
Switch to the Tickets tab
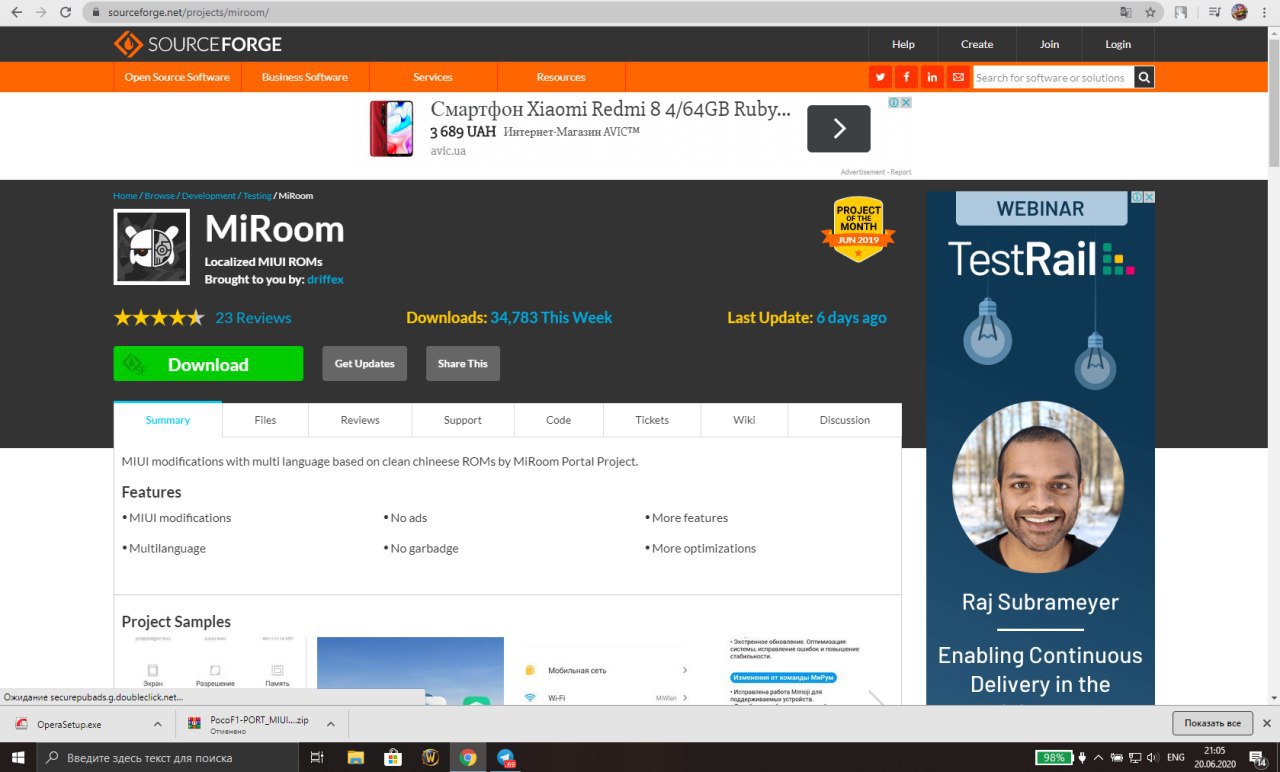pos(652,420)
